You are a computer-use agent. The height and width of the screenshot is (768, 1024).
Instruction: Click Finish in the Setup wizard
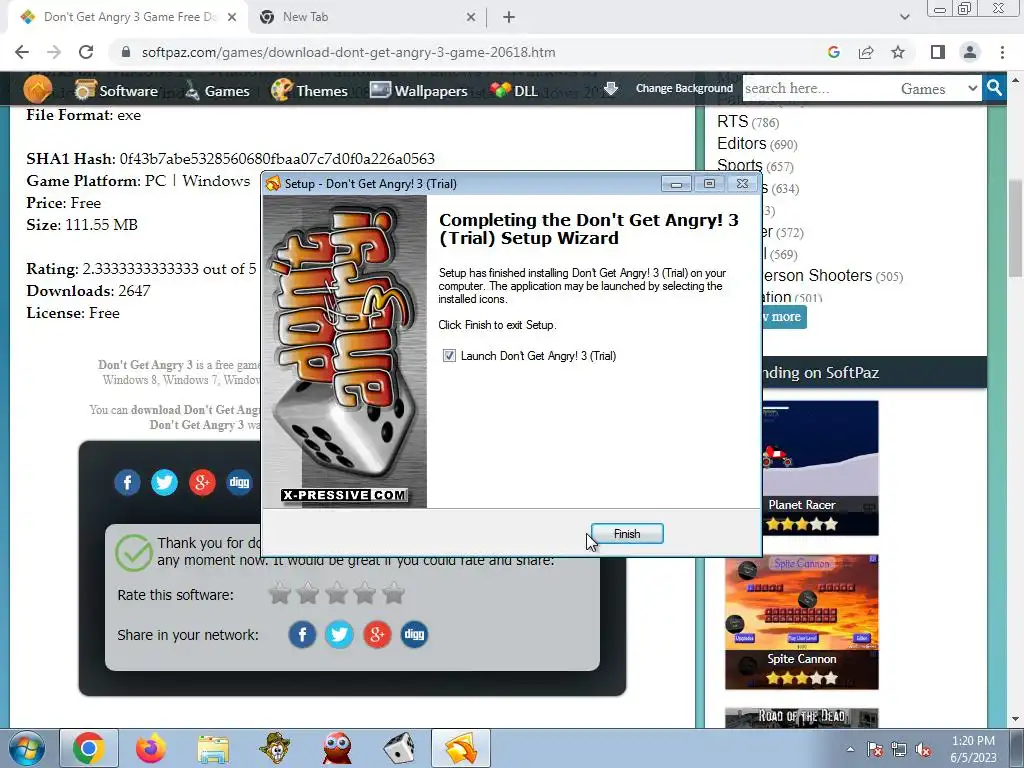627,534
